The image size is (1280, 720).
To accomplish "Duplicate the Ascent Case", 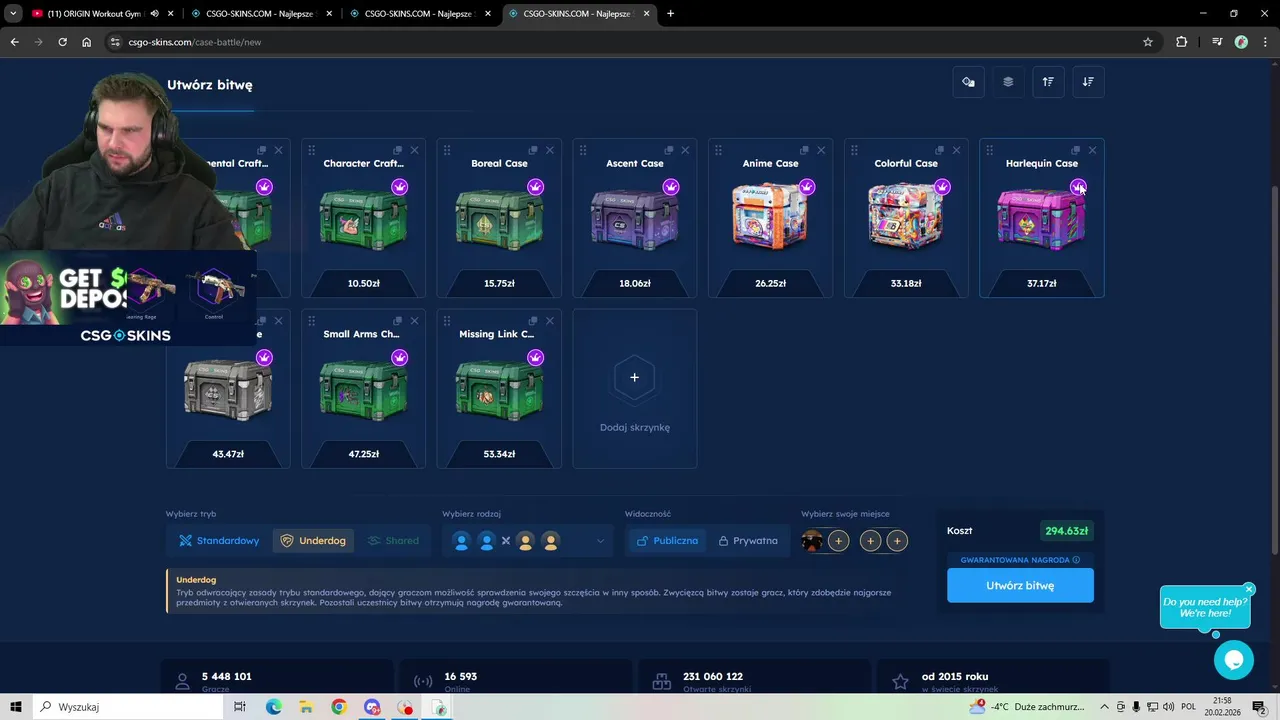I will pos(668,150).
